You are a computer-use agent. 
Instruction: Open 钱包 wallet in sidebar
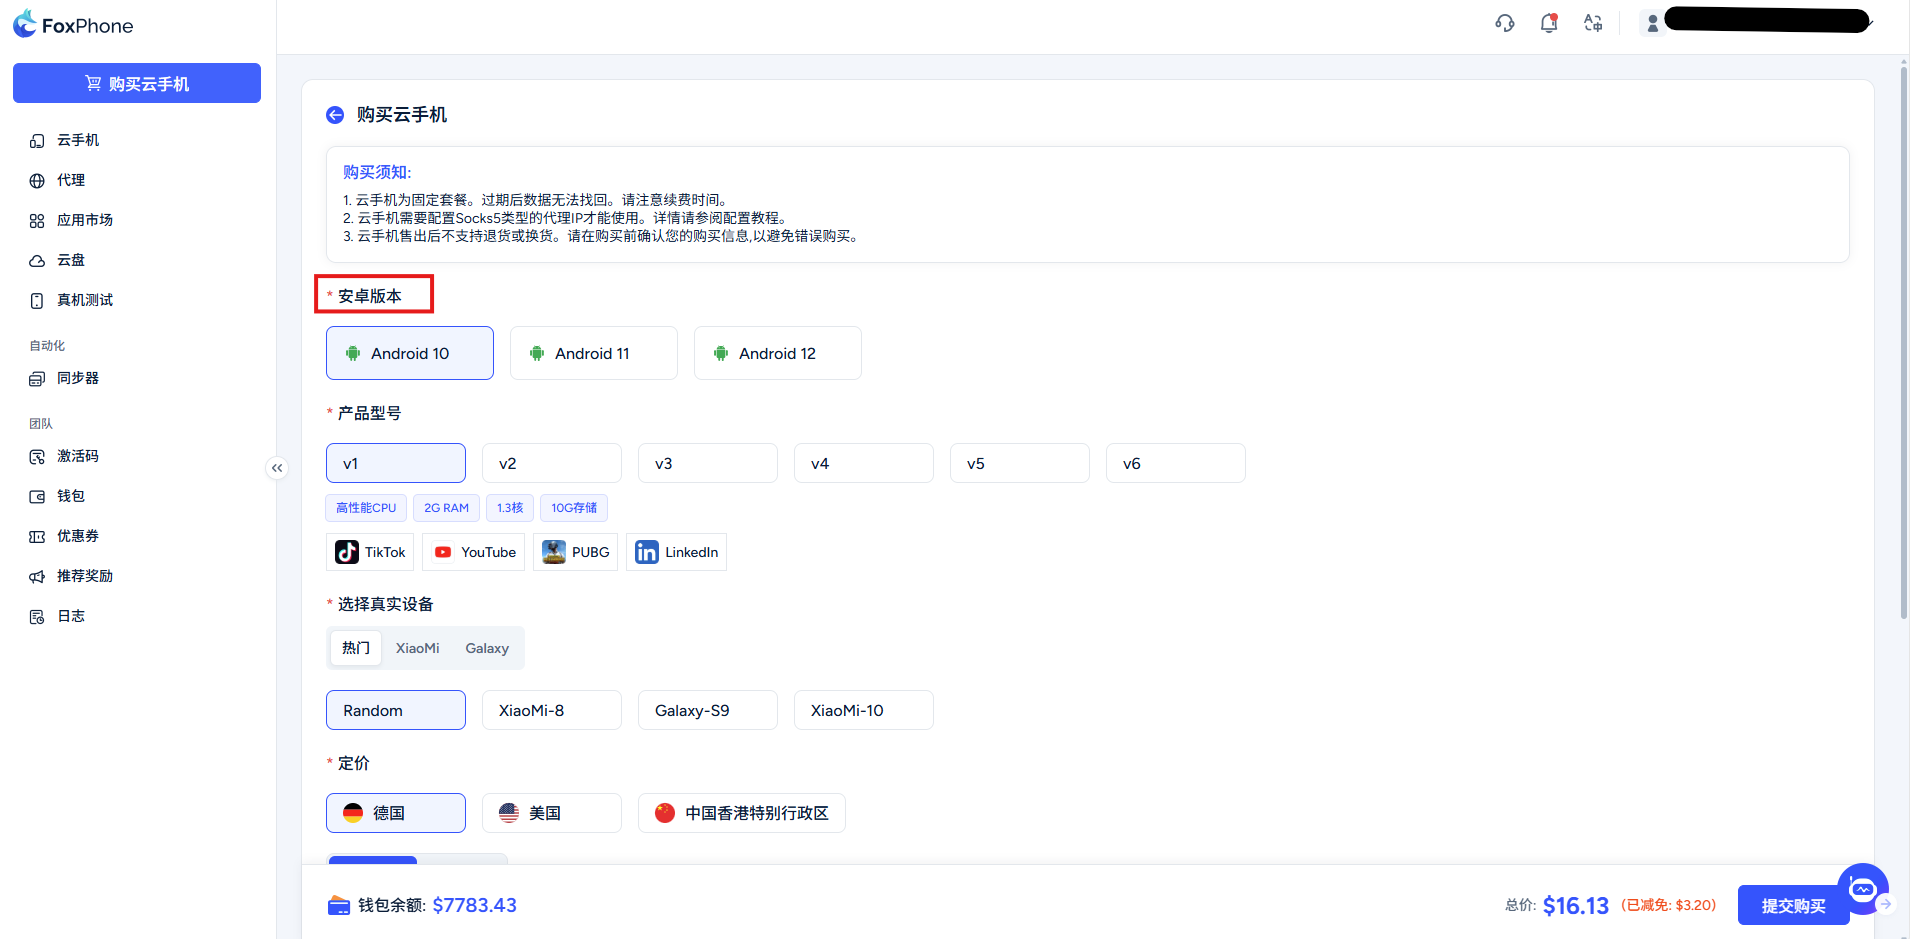[71, 496]
